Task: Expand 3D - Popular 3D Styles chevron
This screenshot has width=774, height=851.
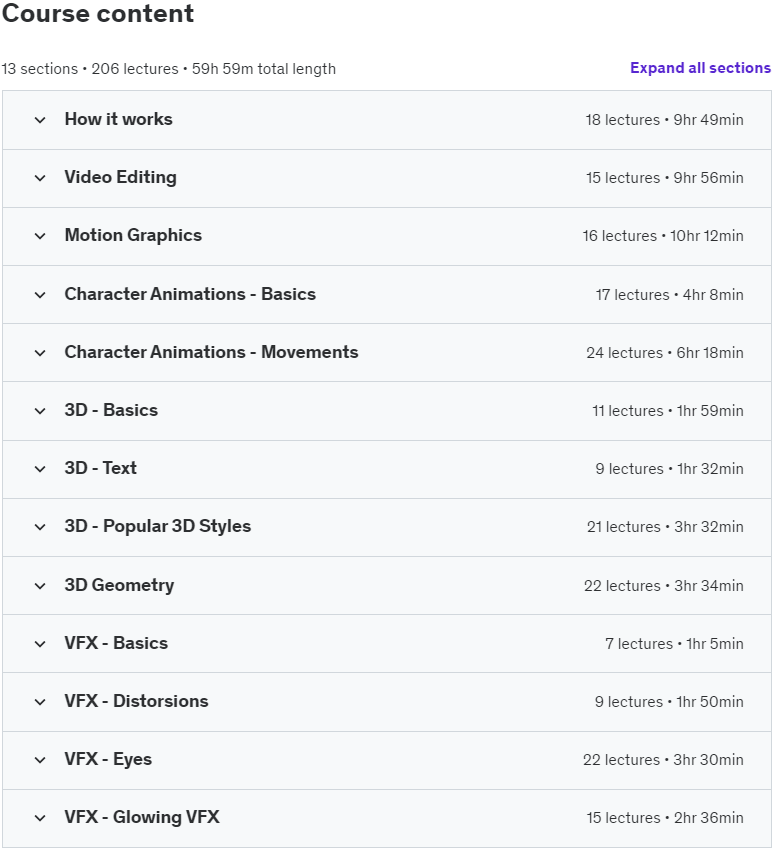Action: coord(40,527)
